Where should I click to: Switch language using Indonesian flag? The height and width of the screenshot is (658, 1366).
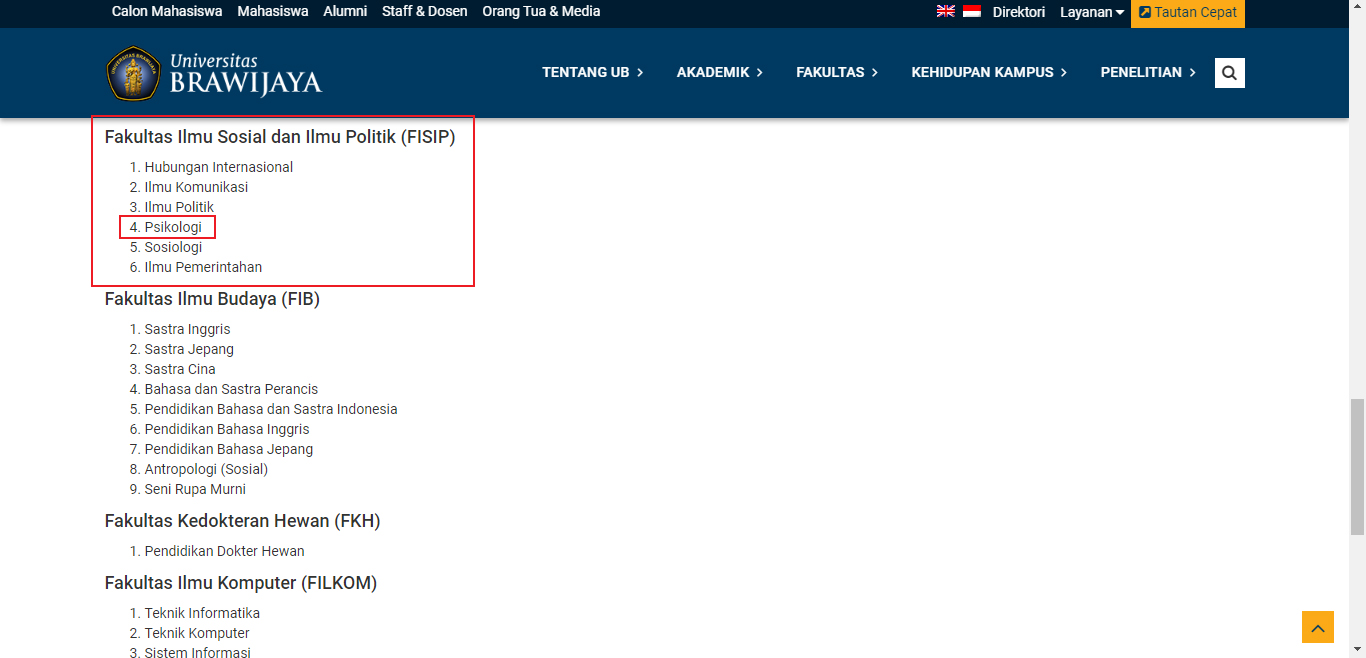coord(972,12)
